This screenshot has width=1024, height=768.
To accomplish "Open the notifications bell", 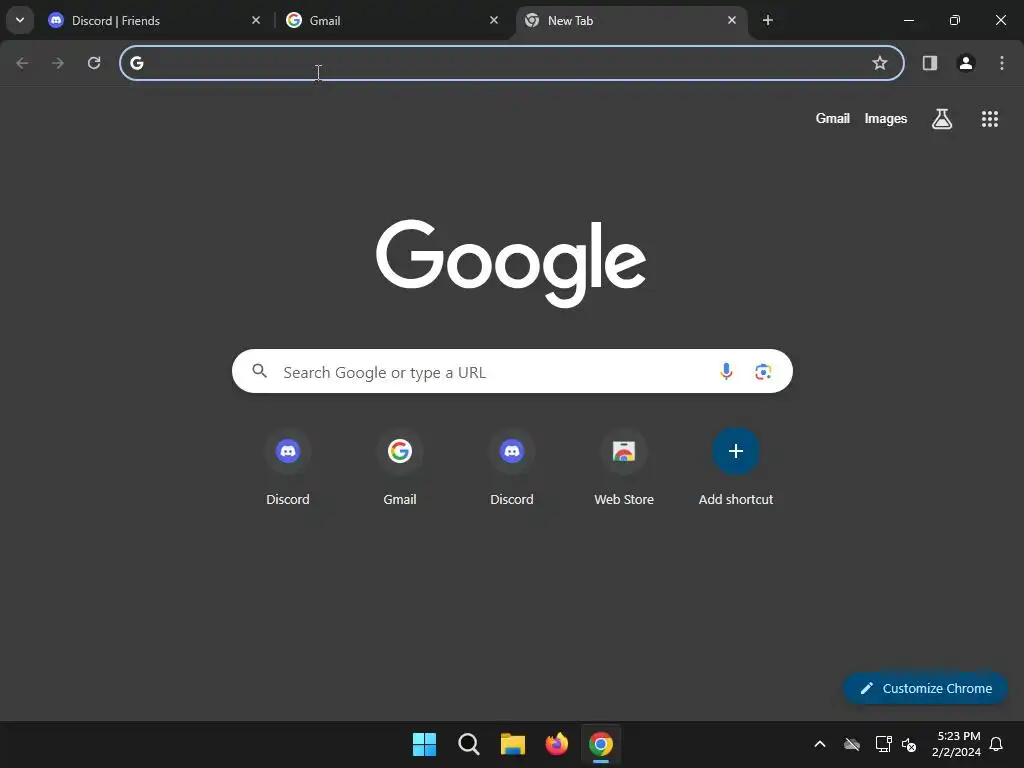I will pyautogui.click(x=997, y=744).
